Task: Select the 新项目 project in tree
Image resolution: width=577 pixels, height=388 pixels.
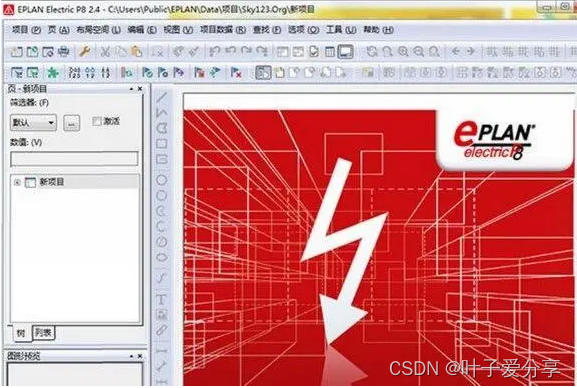Action: click(x=52, y=182)
